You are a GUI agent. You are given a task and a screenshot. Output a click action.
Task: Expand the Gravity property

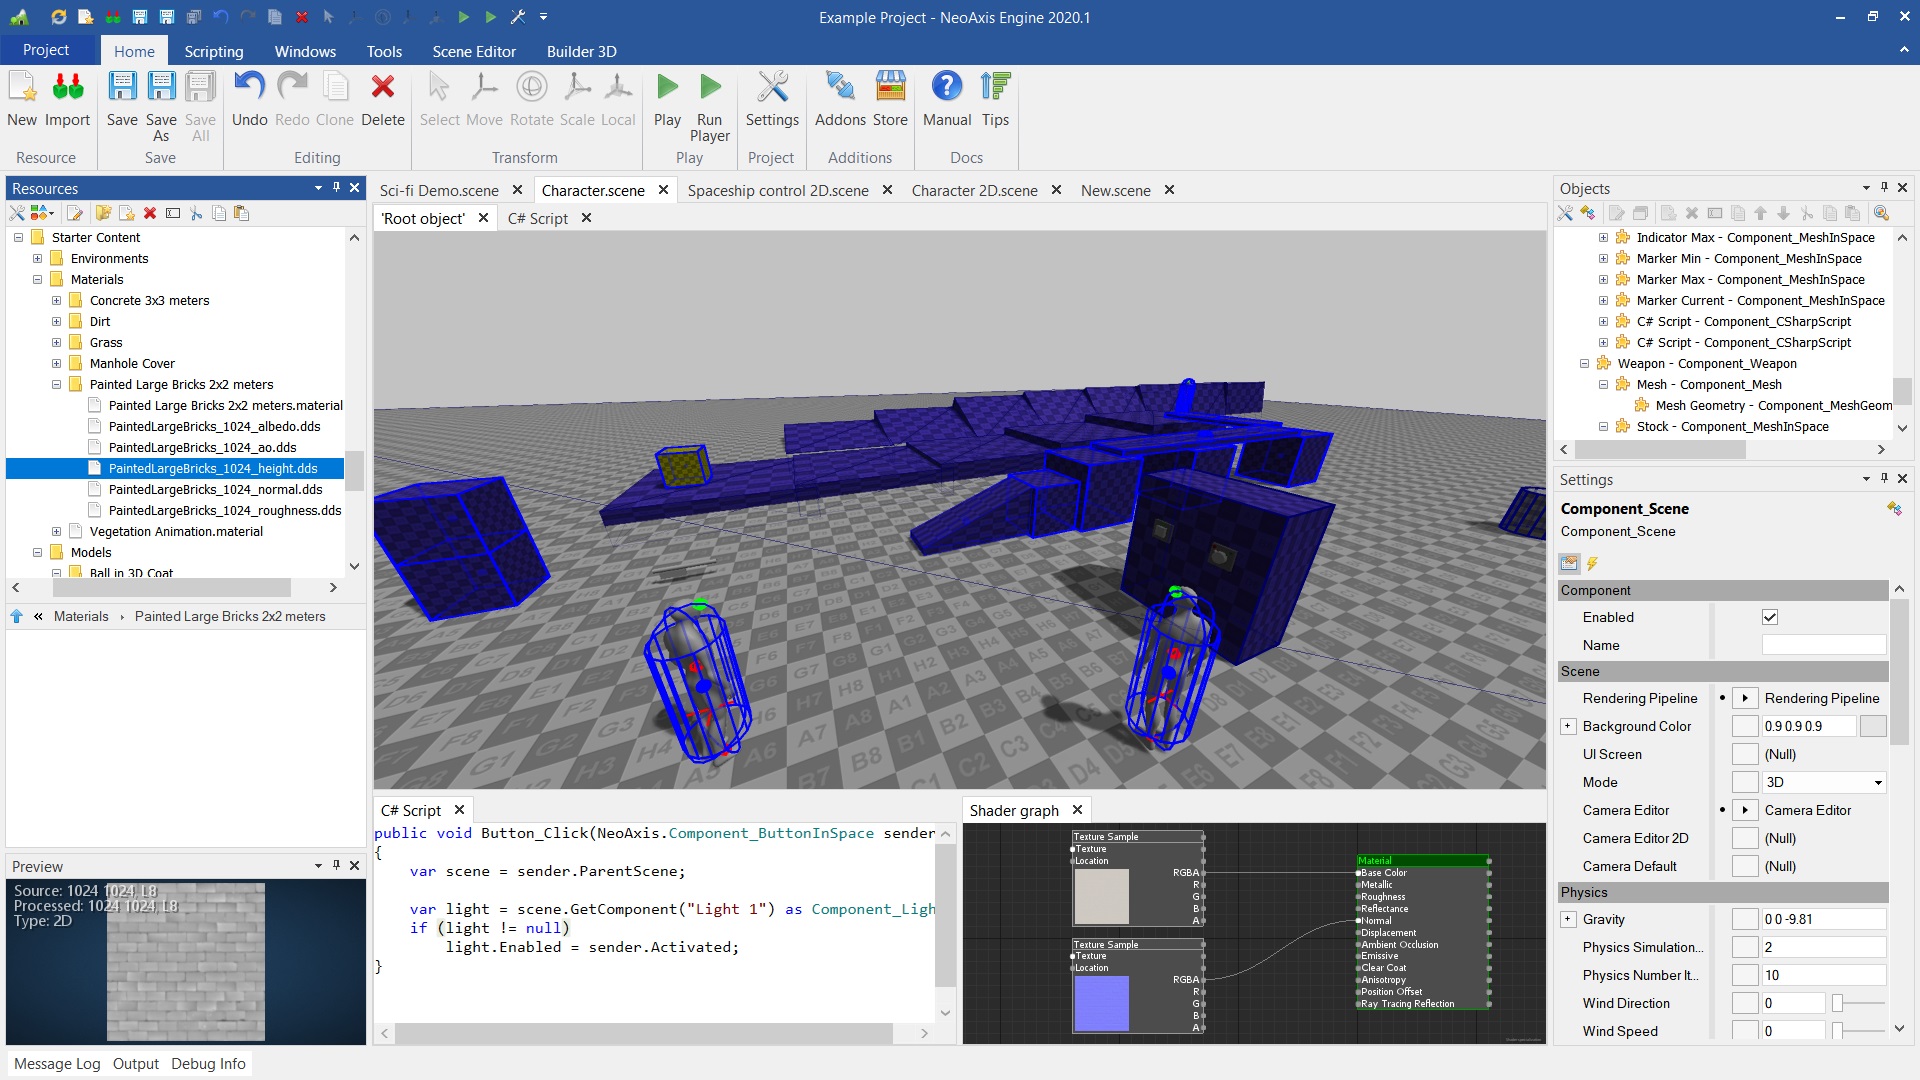pyautogui.click(x=1568, y=919)
